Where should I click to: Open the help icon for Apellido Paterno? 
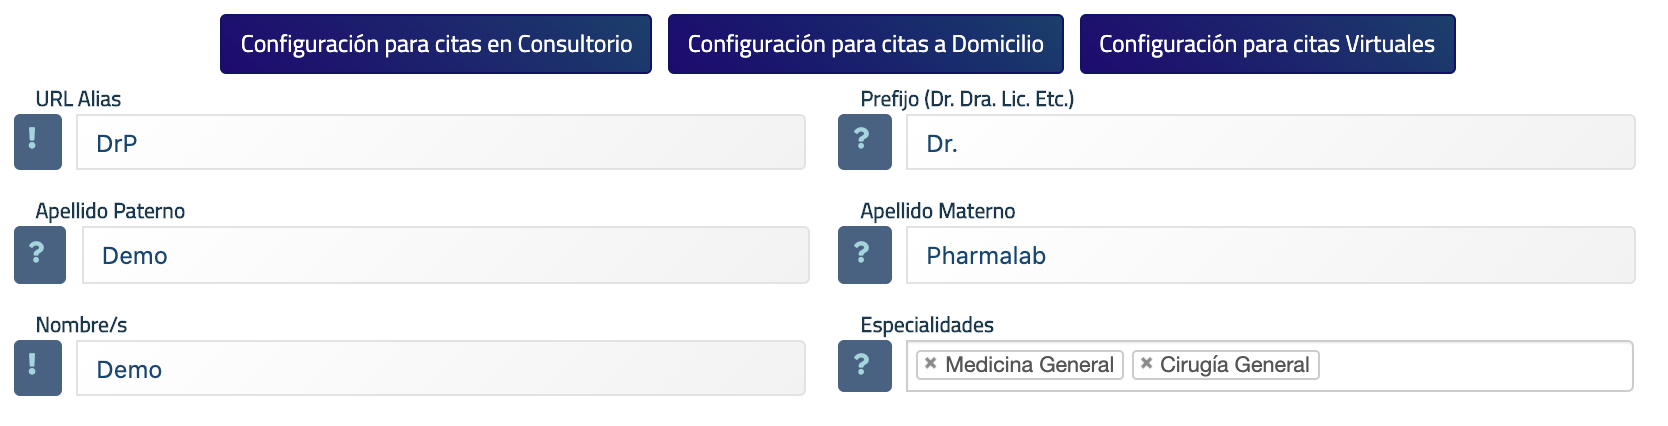tap(40, 255)
